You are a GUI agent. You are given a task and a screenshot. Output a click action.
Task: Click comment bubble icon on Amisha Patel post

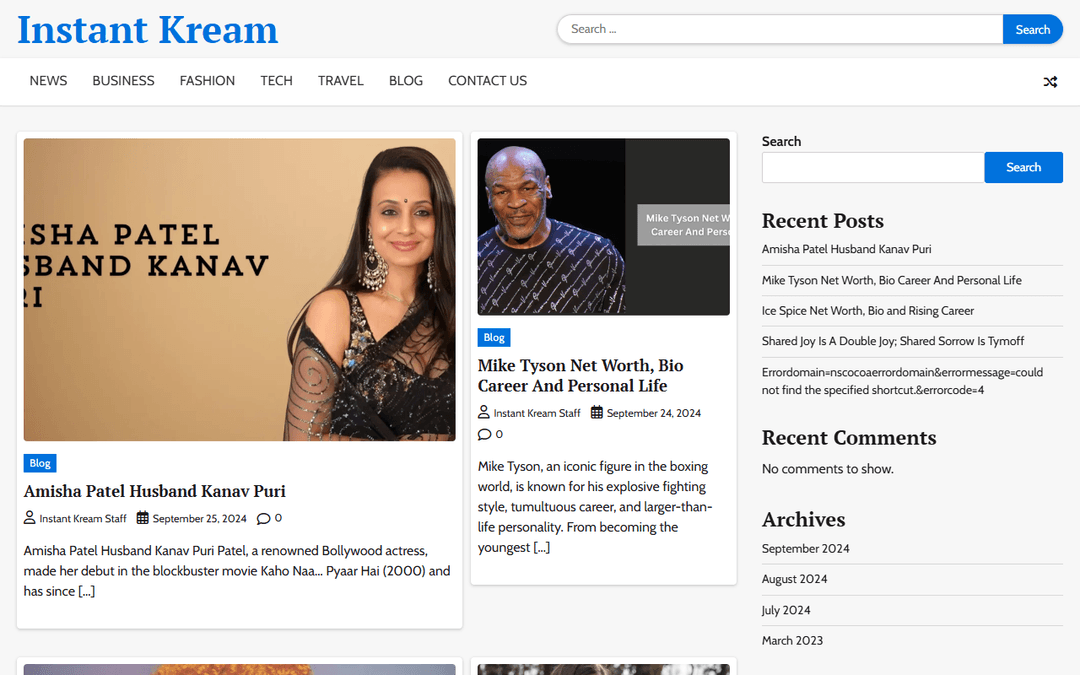click(263, 519)
